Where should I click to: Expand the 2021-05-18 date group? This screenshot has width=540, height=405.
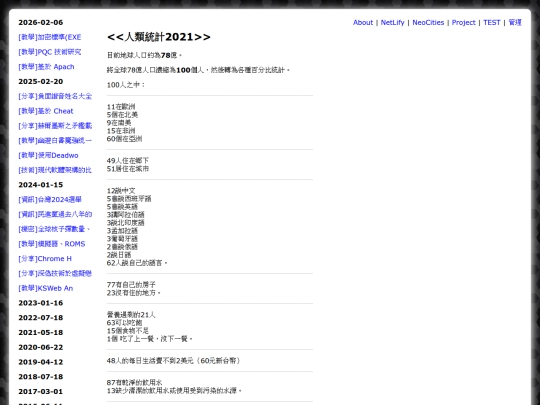(x=41, y=333)
